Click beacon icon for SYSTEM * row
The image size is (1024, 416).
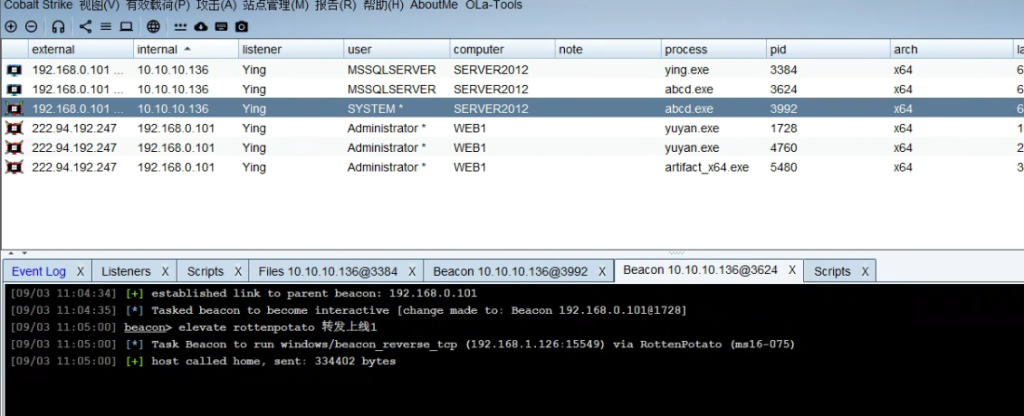click(x=14, y=109)
